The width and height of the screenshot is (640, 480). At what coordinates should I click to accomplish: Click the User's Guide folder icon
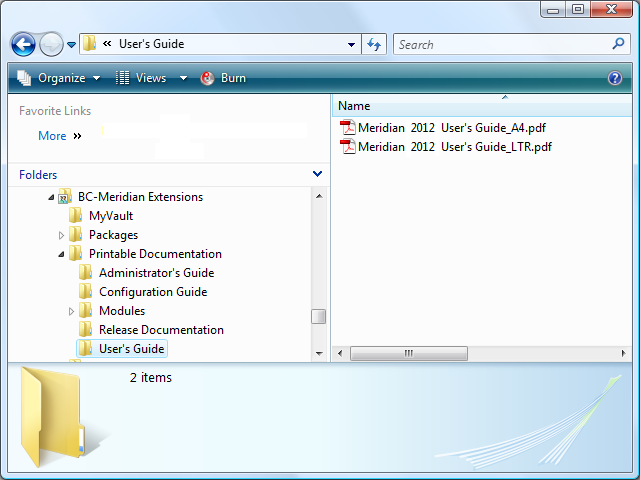[85, 349]
